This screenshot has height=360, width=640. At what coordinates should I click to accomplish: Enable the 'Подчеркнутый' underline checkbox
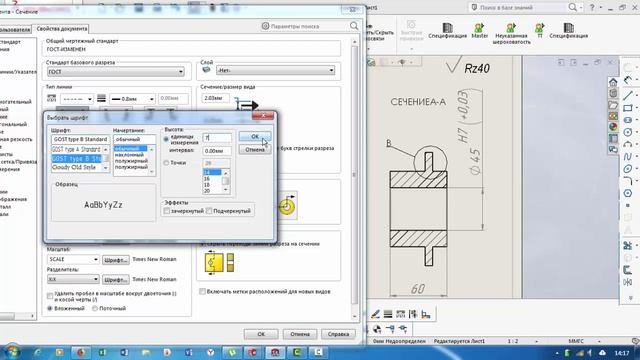point(209,211)
